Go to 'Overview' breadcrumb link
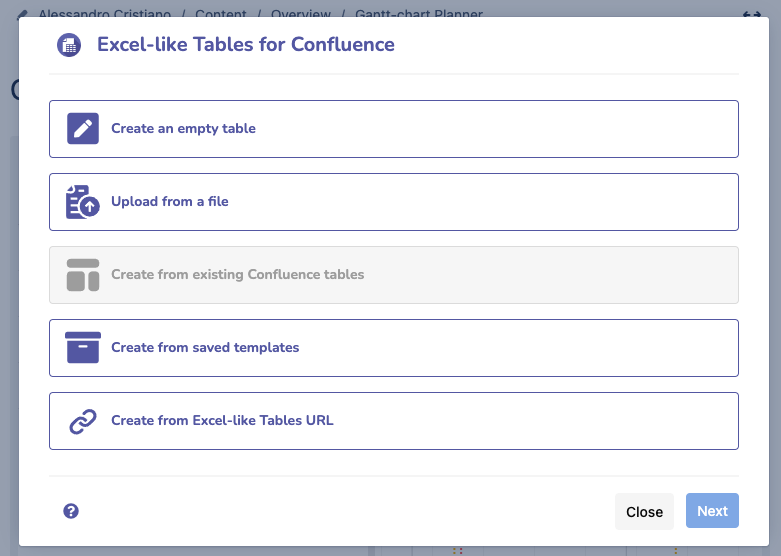The height and width of the screenshot is (556, 781). point(301,14)
